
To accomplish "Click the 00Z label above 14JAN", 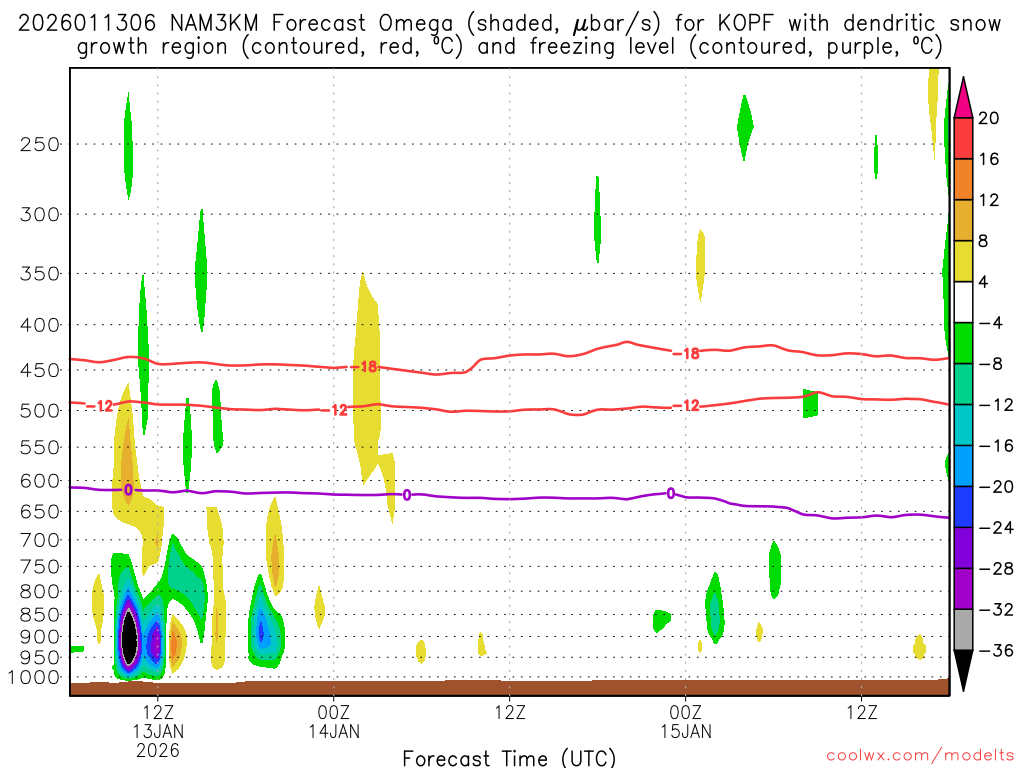I will point(334,712).
